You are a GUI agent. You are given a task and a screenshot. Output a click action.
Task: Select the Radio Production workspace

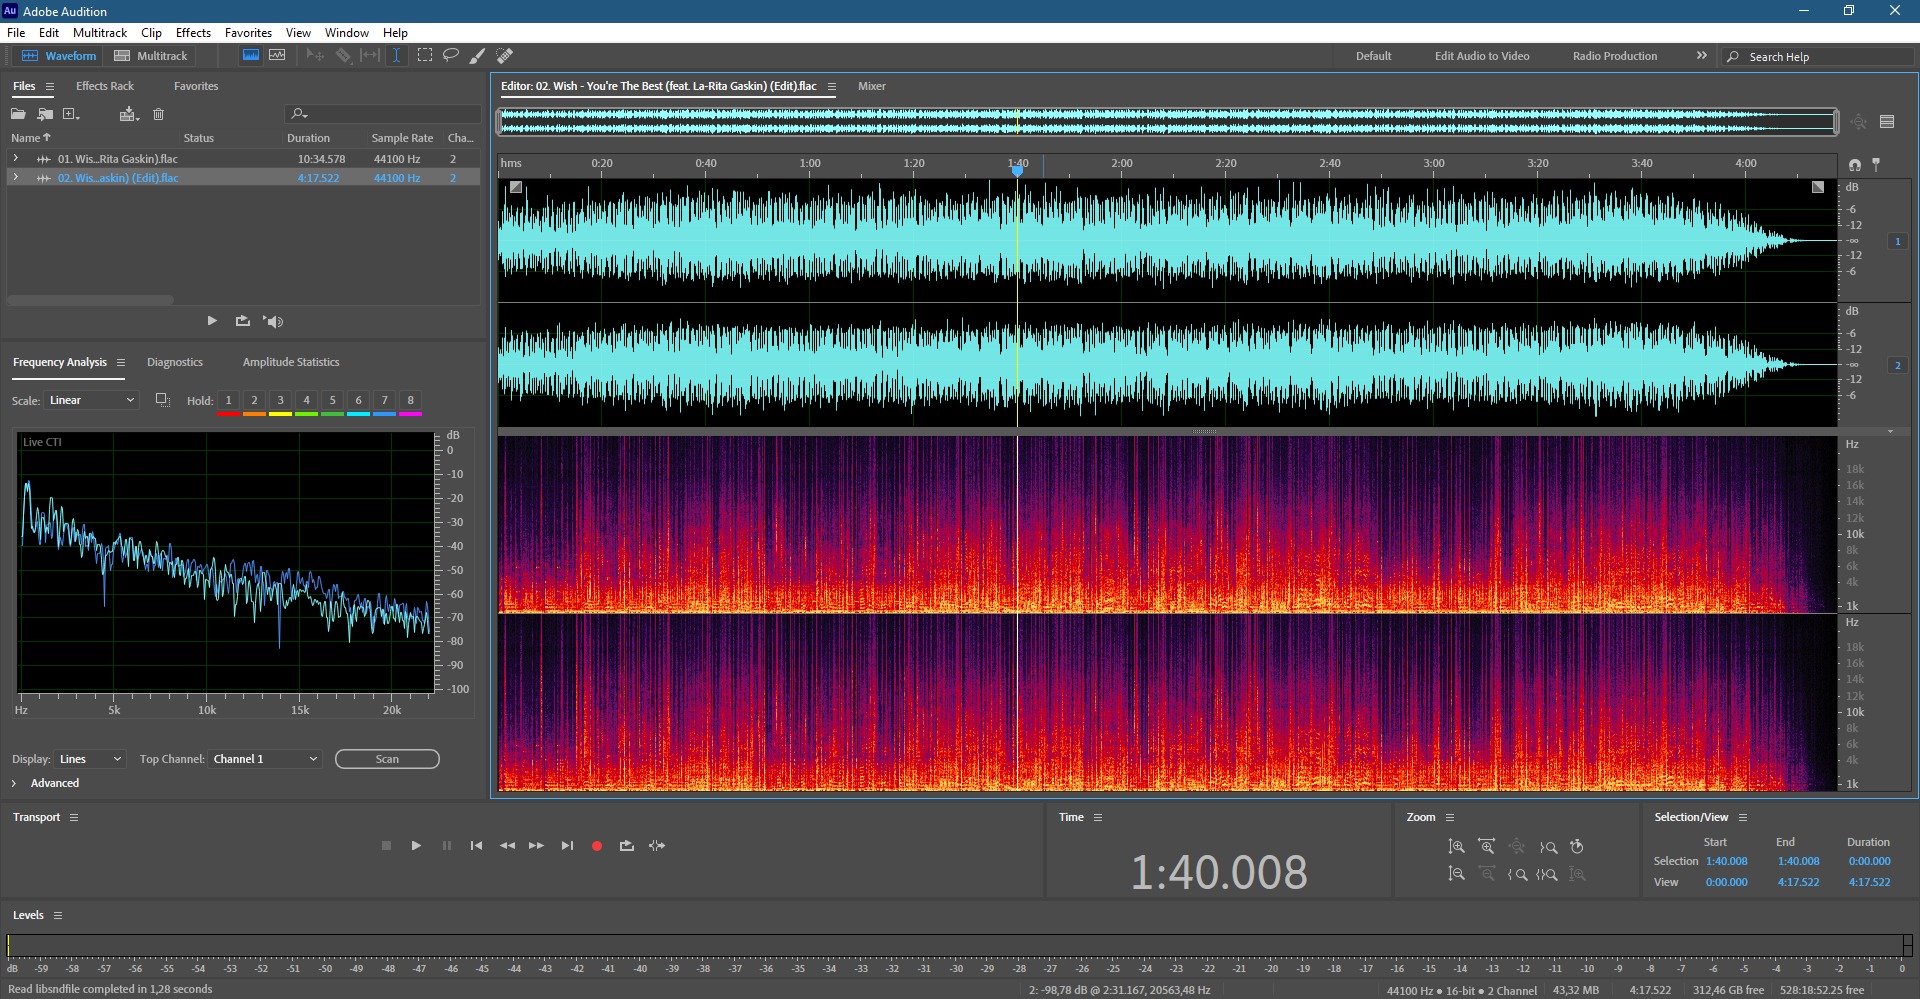point(1615,56)
